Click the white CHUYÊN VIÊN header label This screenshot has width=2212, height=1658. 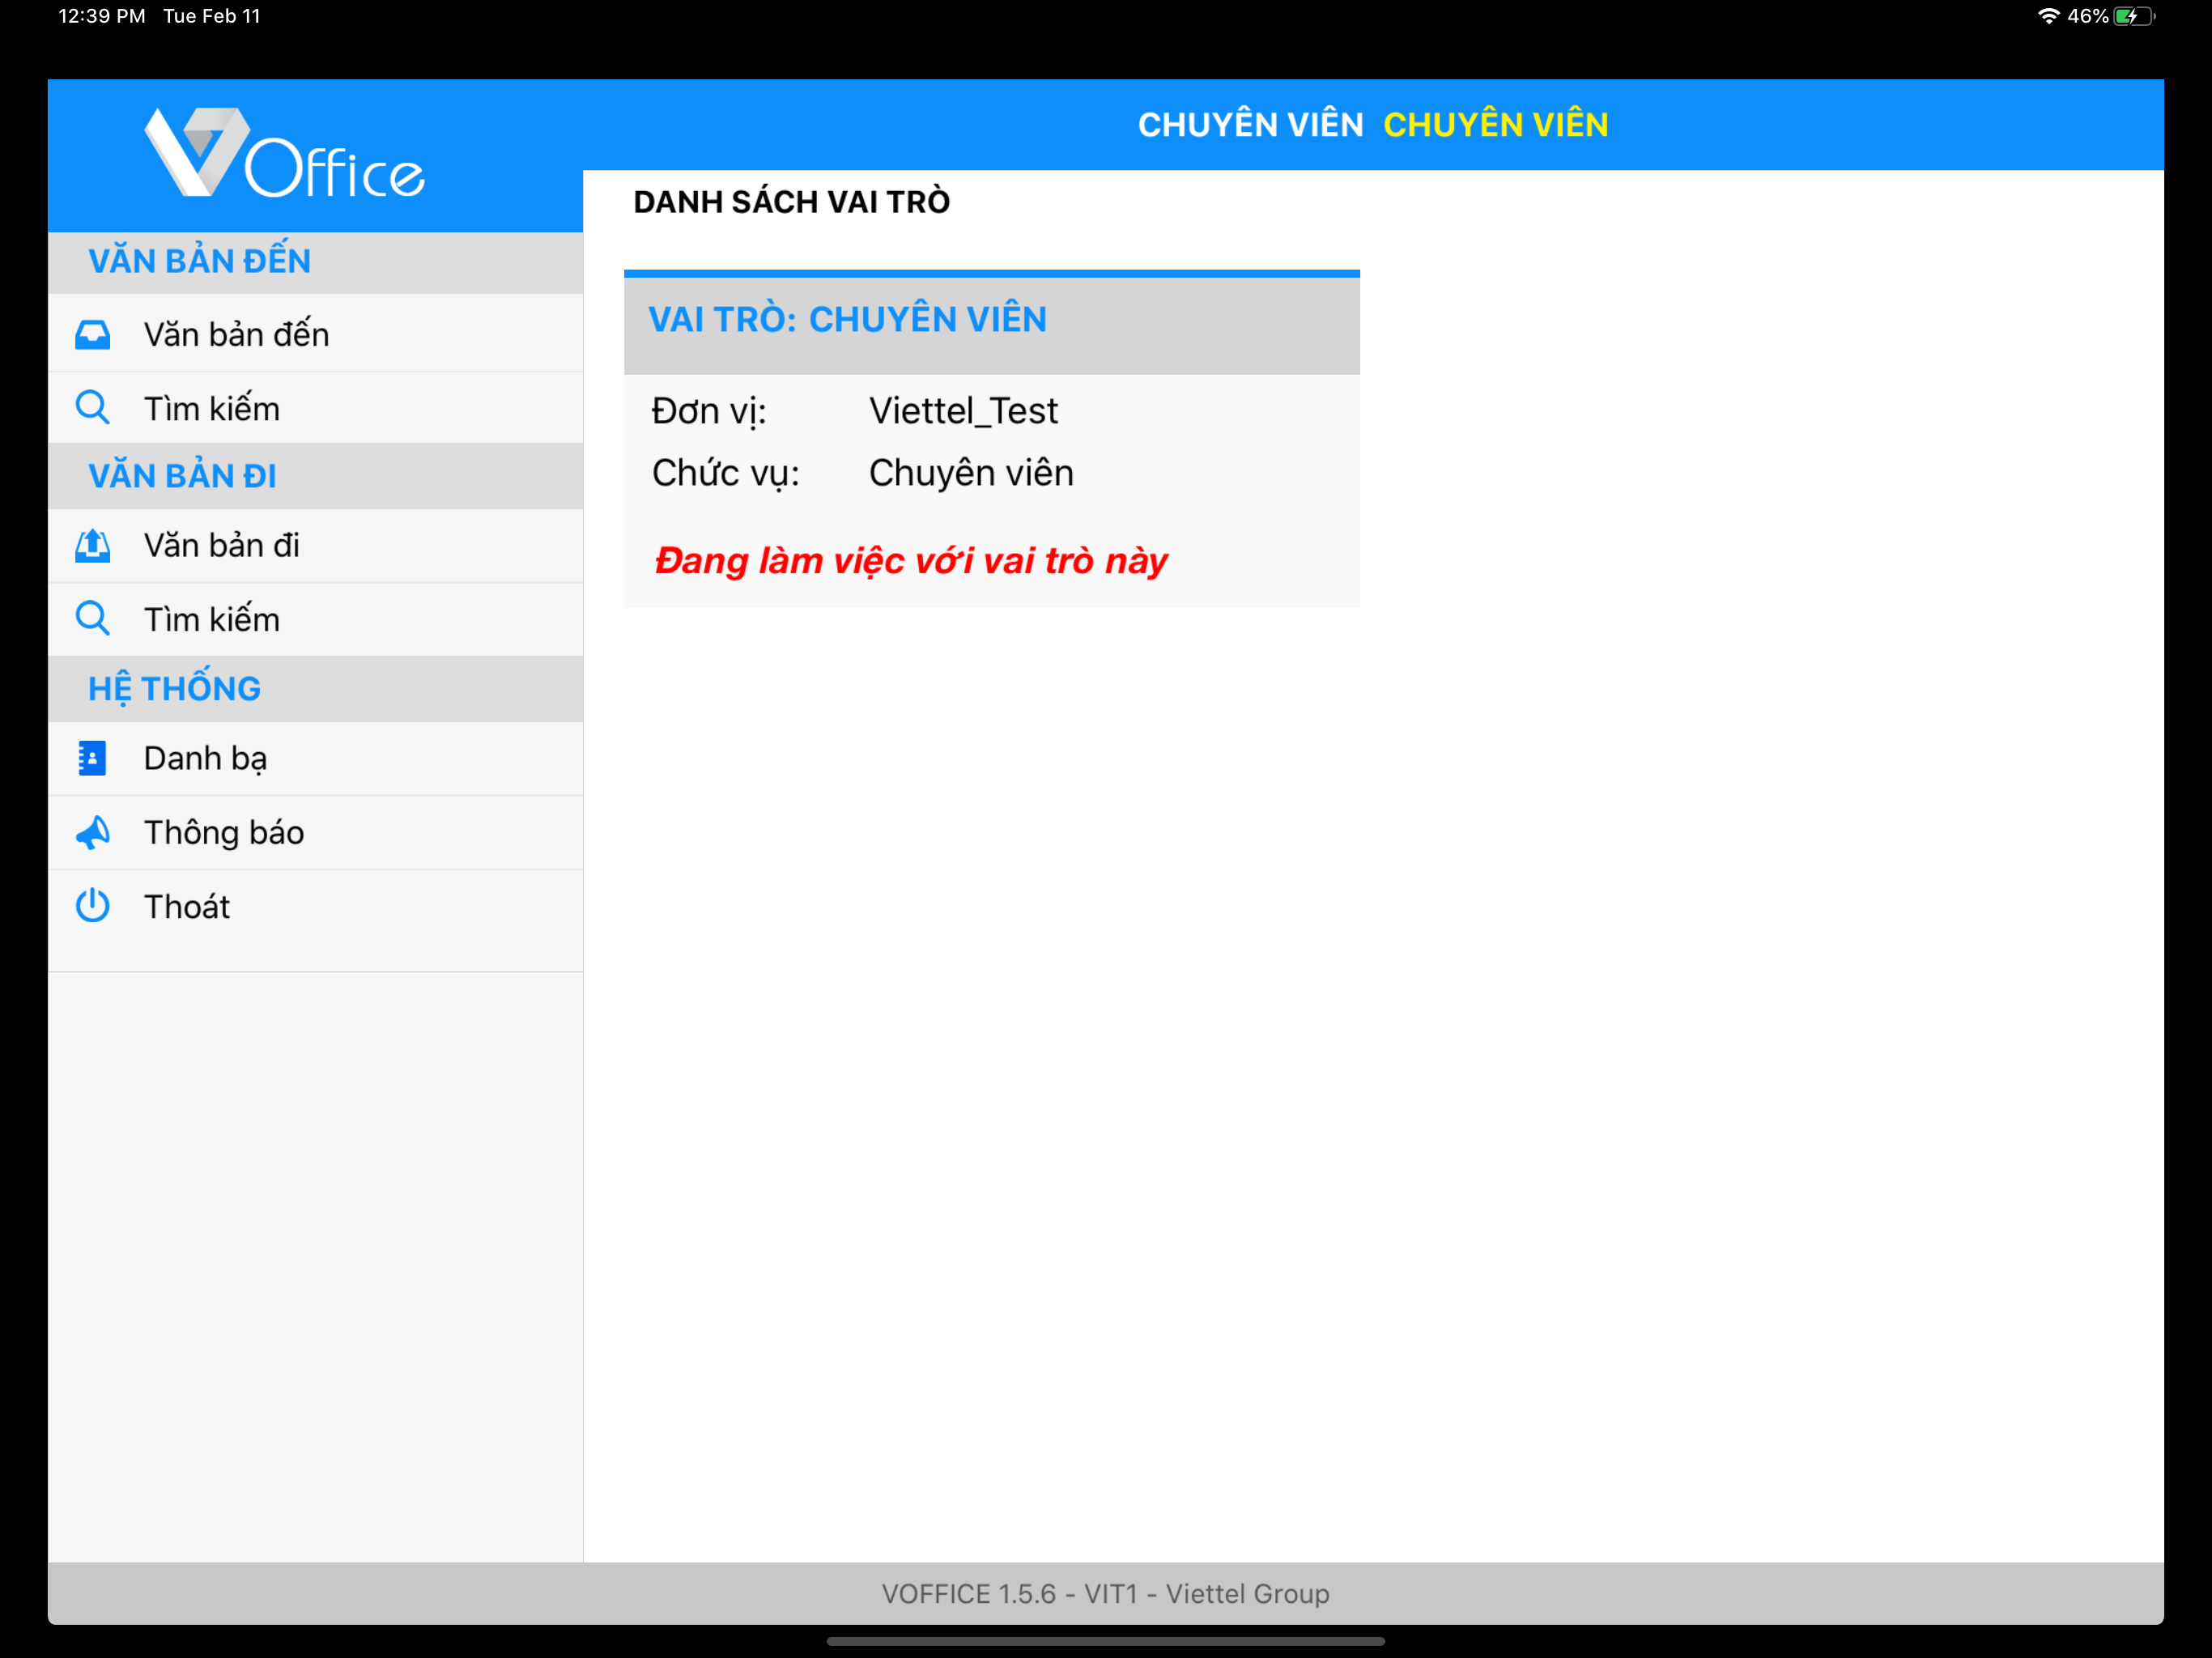[x=1250, y=125]
